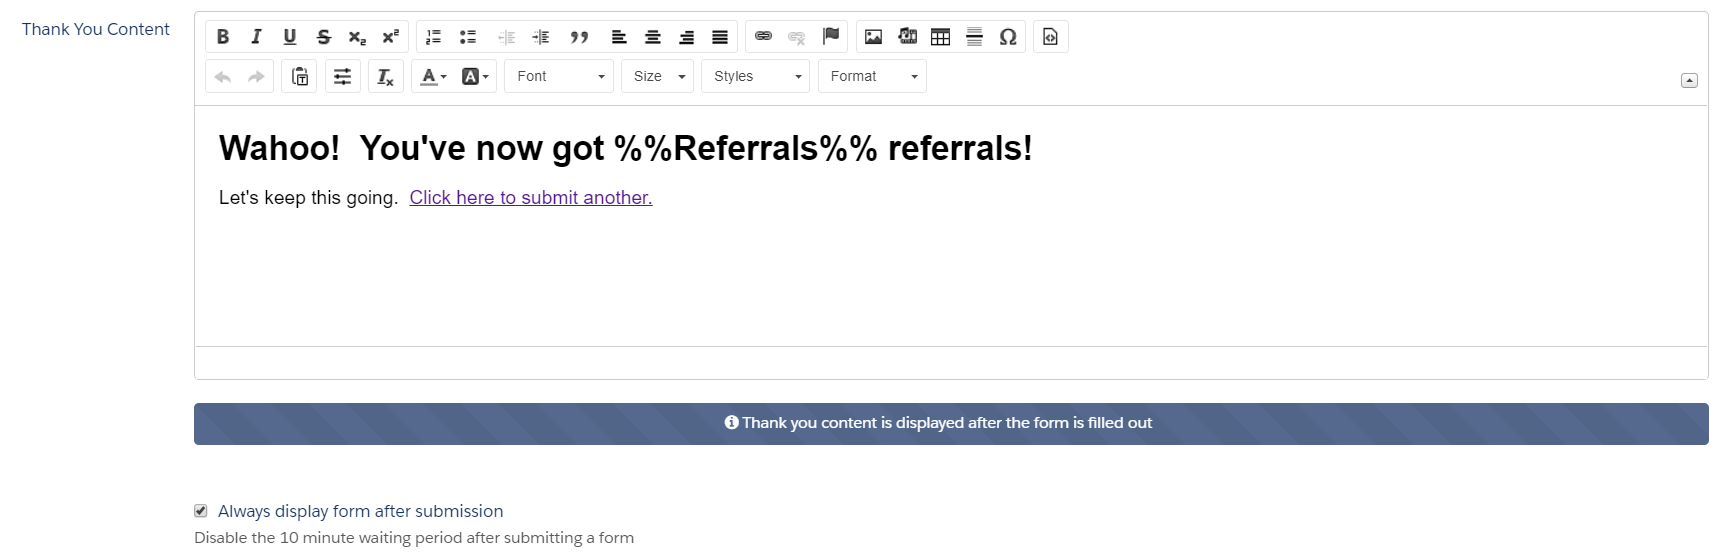The height and width of the screenshot is (554, 1716).
Task: Click the Thank You Content label
Action: 96,30
